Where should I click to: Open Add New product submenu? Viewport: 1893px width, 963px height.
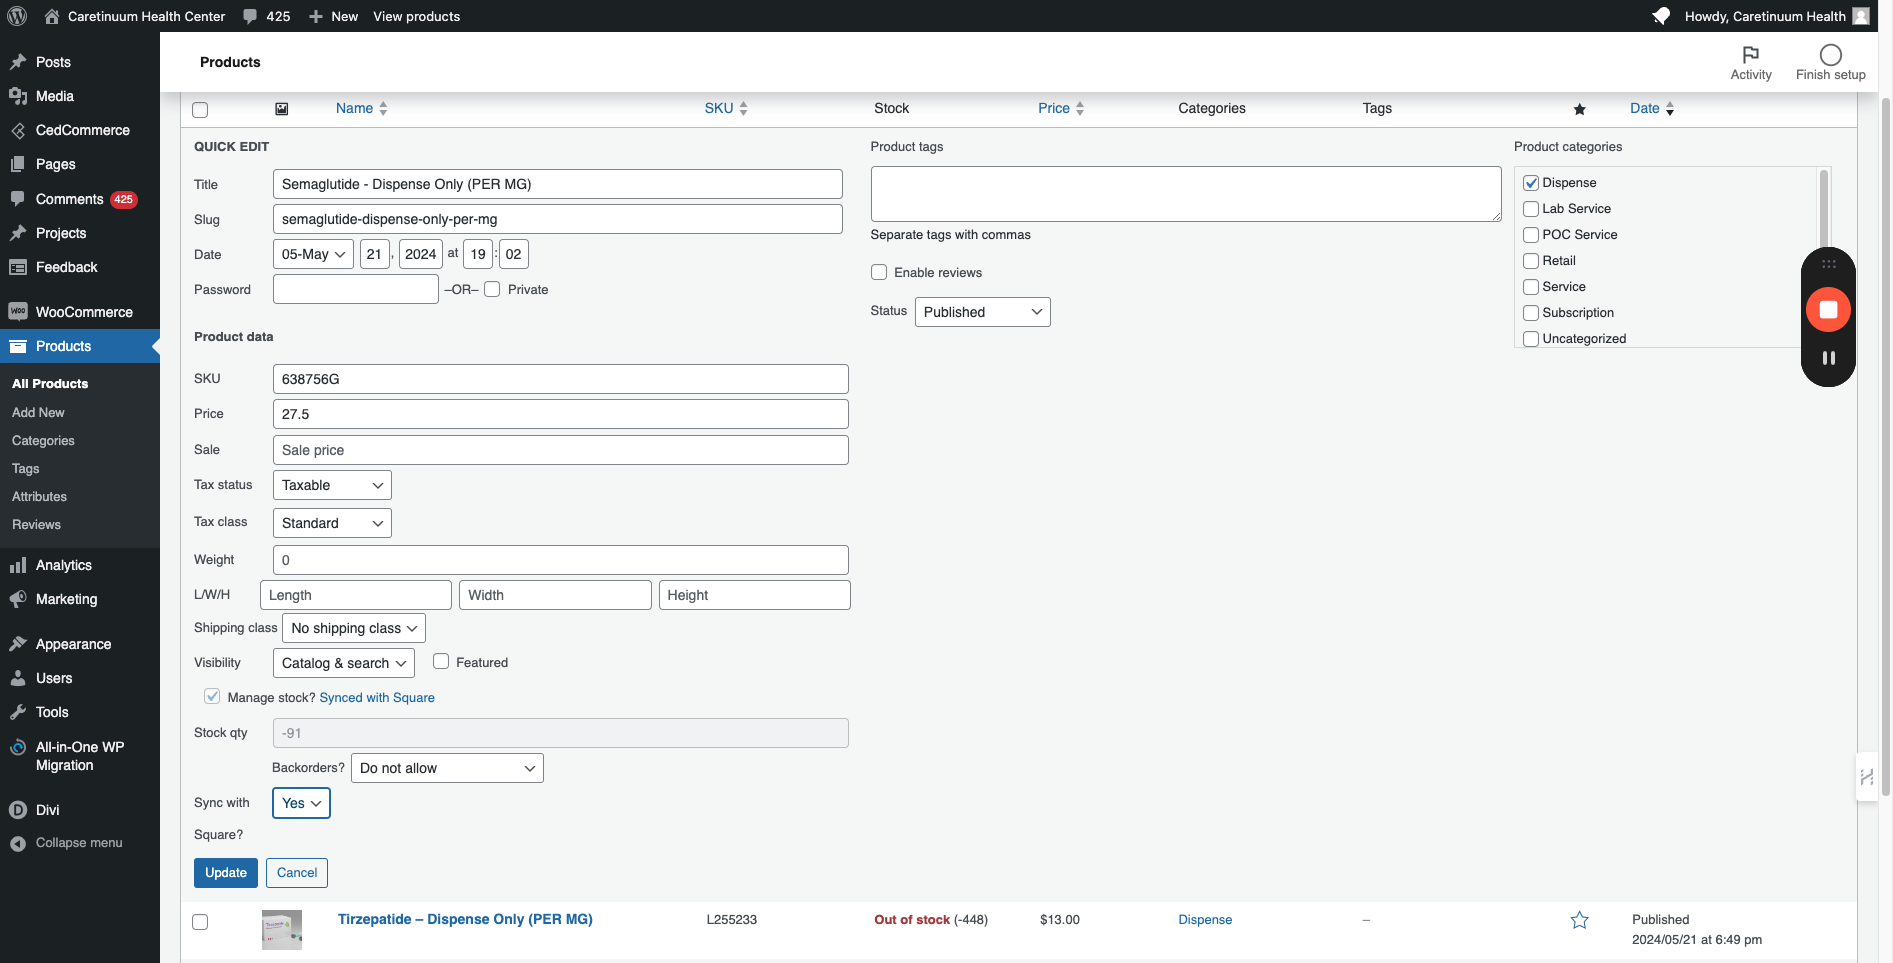click(x=38, y=412)
